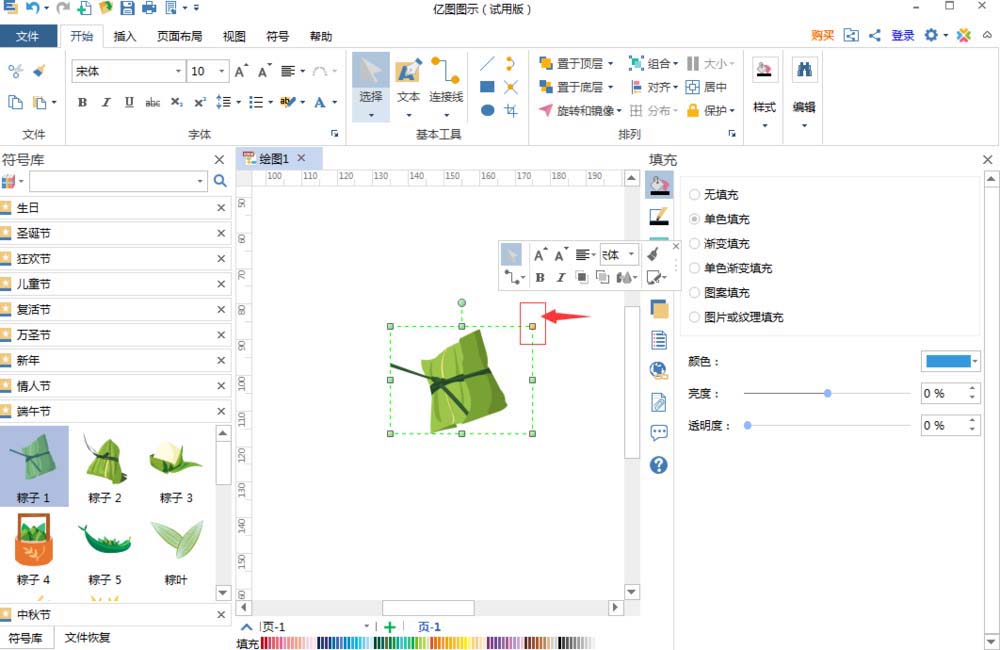Choose picture or texture fill (图片或纹理填充)

tap(737, 317)
